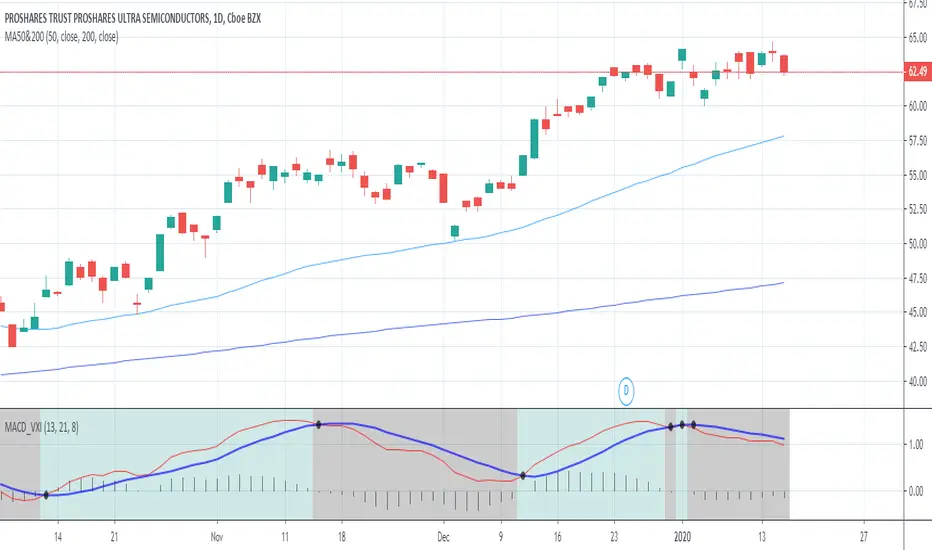Screen dimensions: 932x550
Task: Click the MACD crossover dot near October 11
Action: [x=46, y=495]
